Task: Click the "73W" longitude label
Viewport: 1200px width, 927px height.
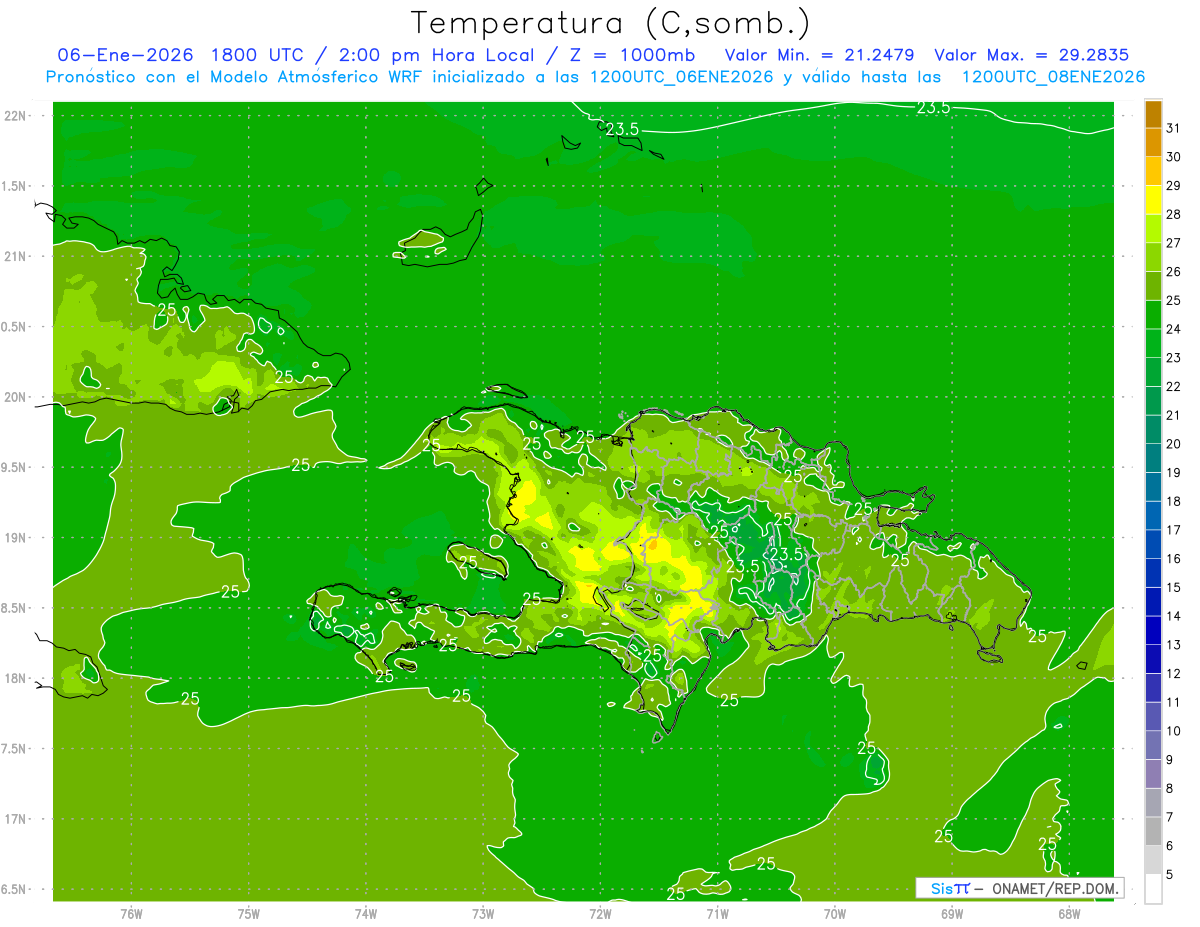Action: click(483, 914)
